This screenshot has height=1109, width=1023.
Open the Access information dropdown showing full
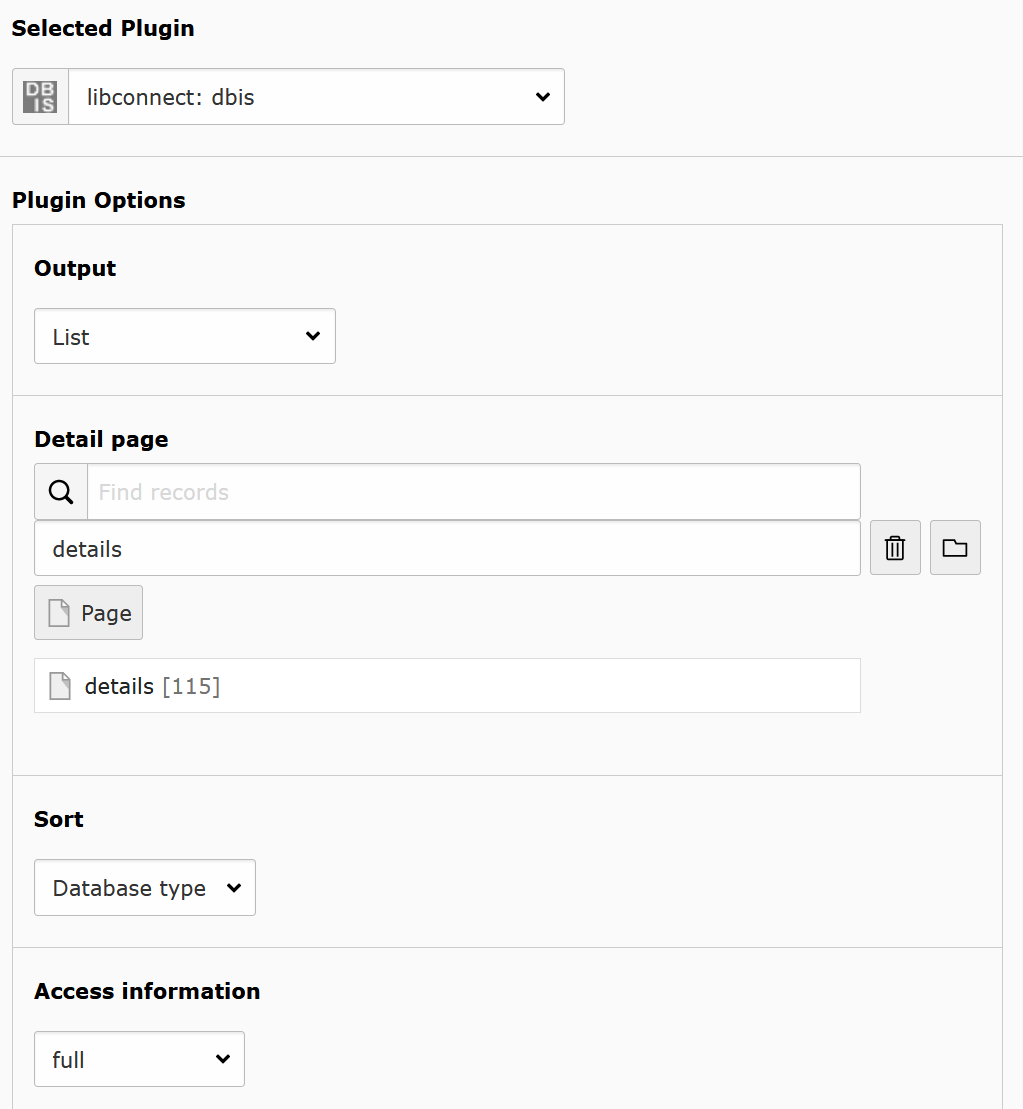click(x=139, y=1058)
